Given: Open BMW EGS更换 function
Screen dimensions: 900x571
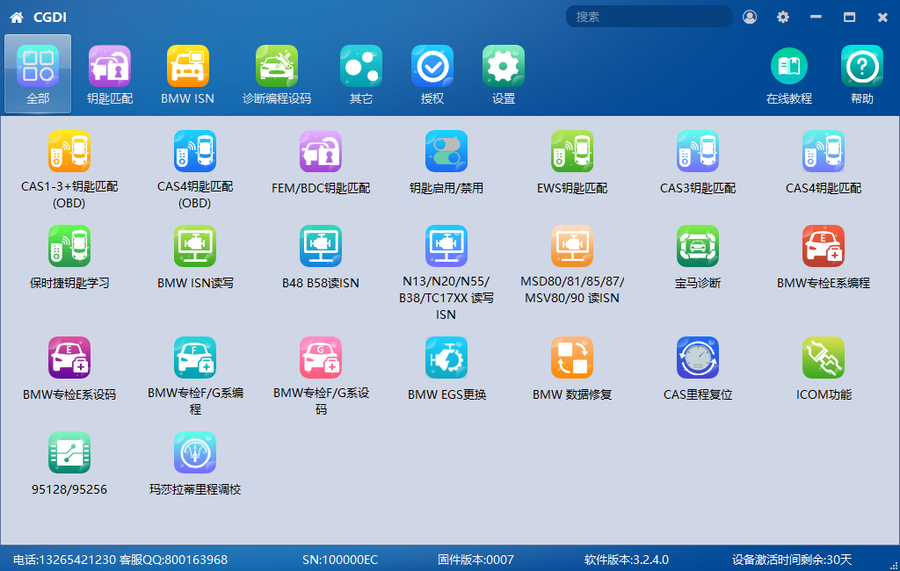Looking at the screenshot, I should coord(446,358).
